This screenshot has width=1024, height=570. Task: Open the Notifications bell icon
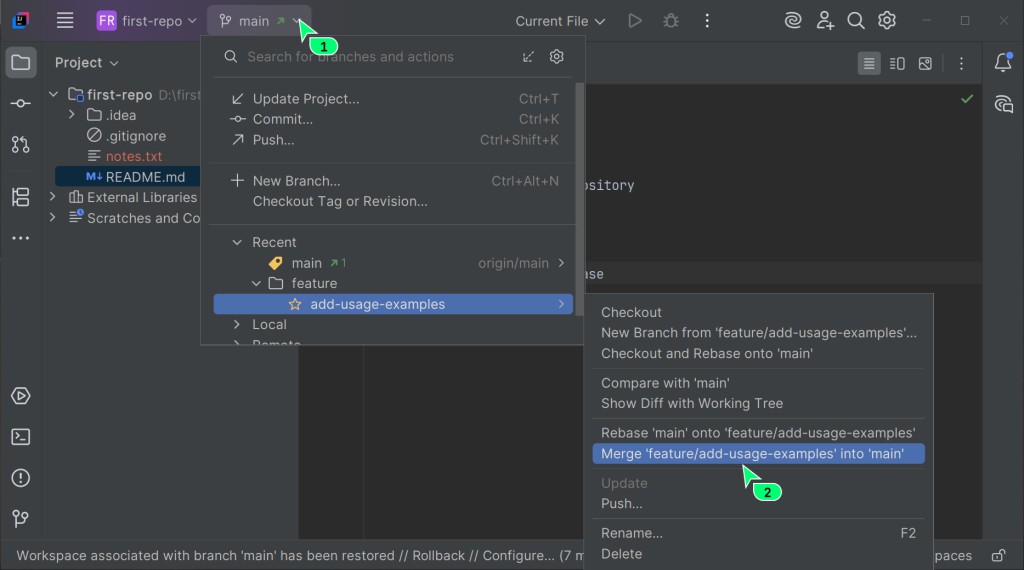tap(1003, 63)
